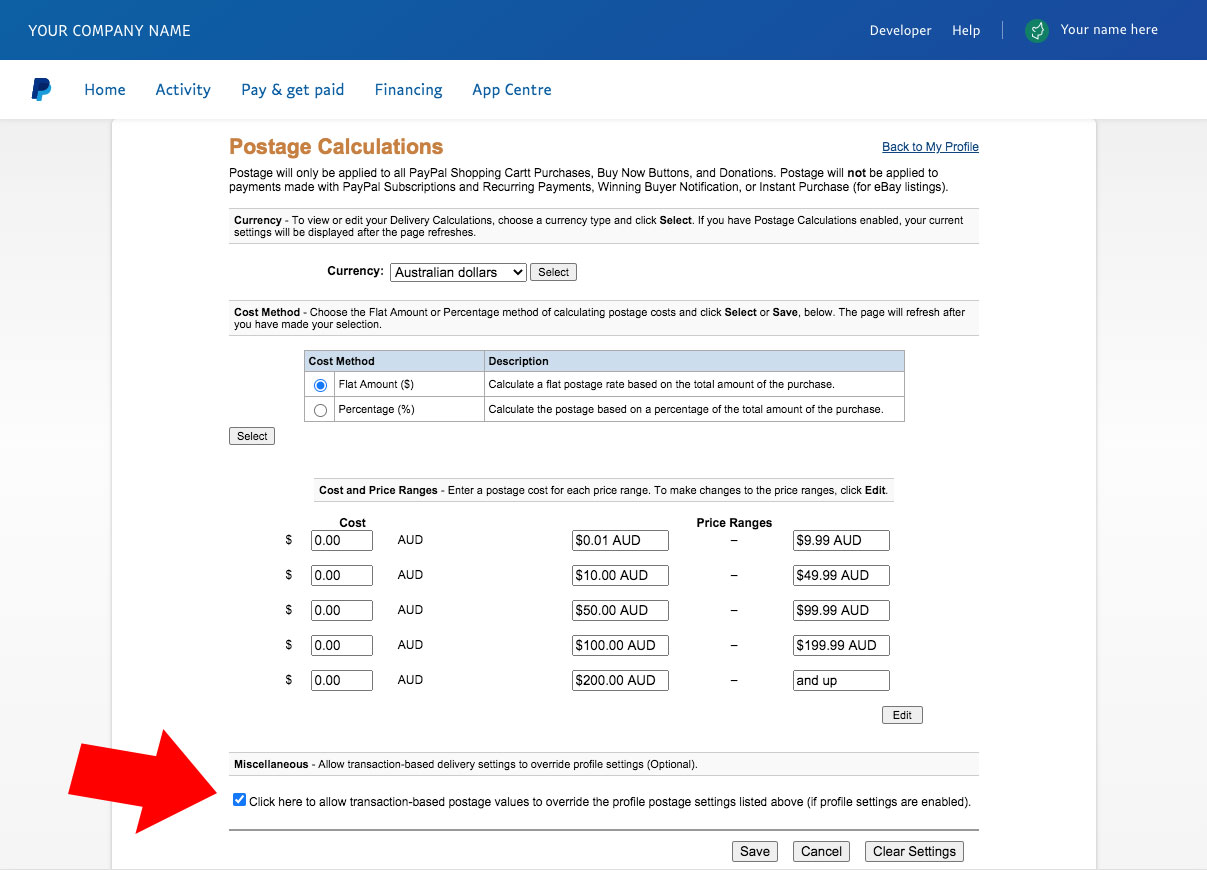This screenshot has width=1207, height=870.
Task: Open the Developer link in header
Action: click(x=900, y=30)
